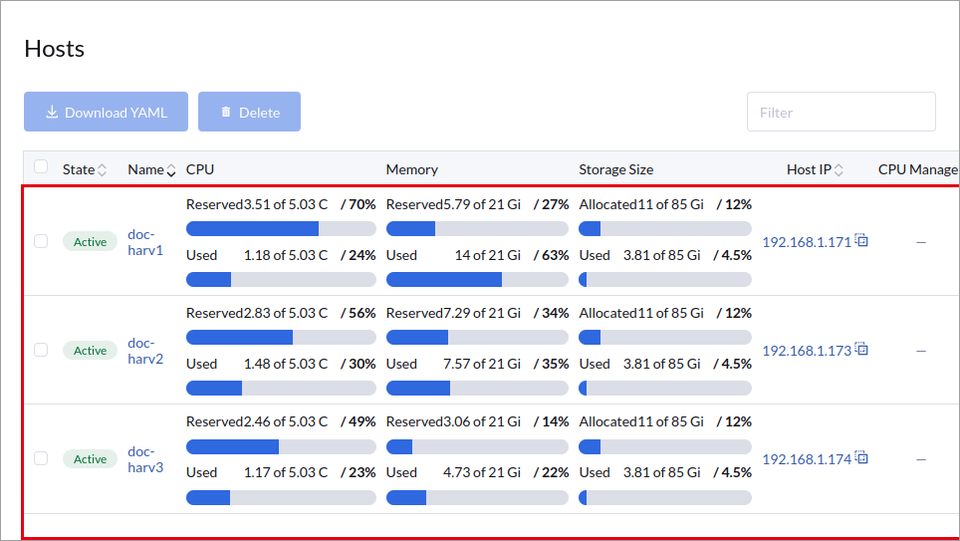This screenshot has height=541, width=960.
Task: Click doc-harv1 '/ 70%' CPU percentage
Action: click(358, 204)
